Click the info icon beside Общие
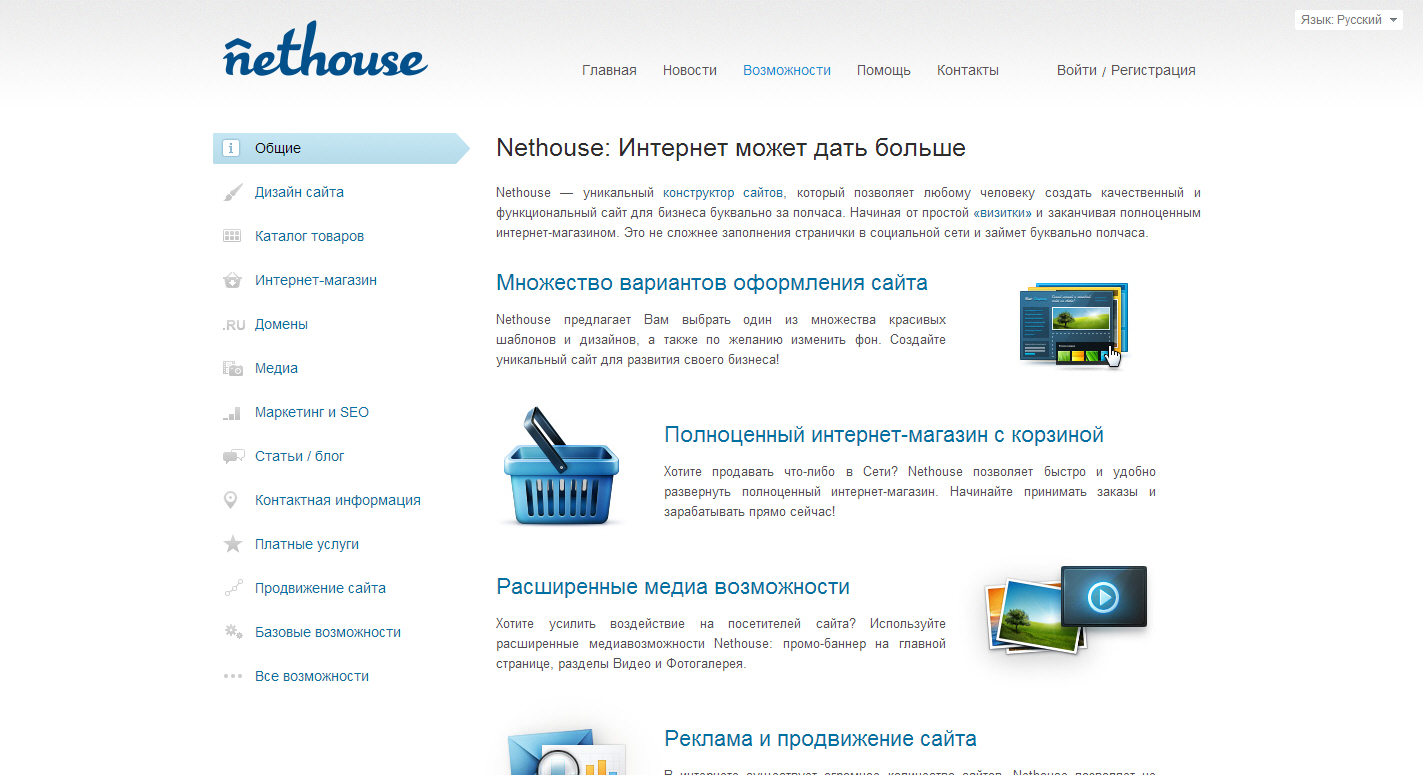 pos(232,148)
